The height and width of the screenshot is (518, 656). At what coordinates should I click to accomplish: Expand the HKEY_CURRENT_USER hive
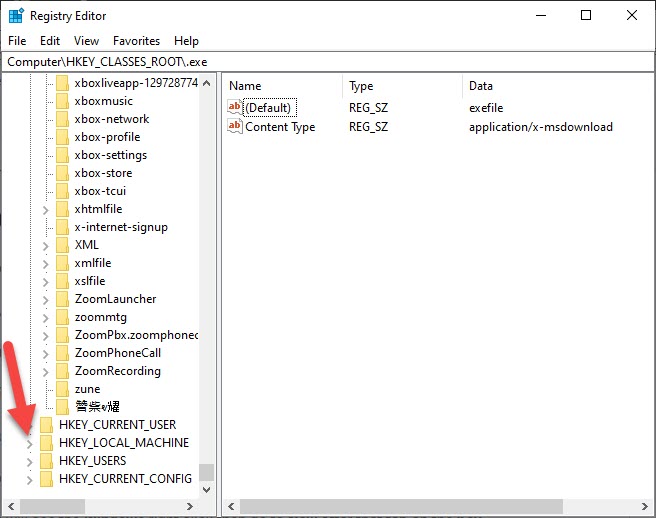pyautogui.click(x=29, y=425)
